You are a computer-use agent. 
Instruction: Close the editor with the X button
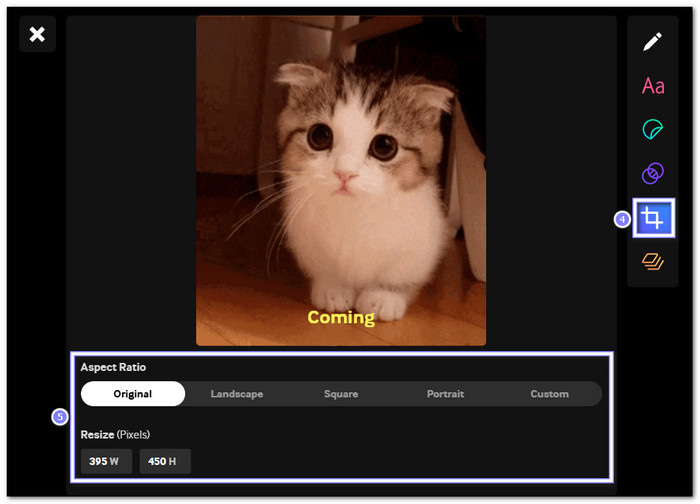[37, 34]
